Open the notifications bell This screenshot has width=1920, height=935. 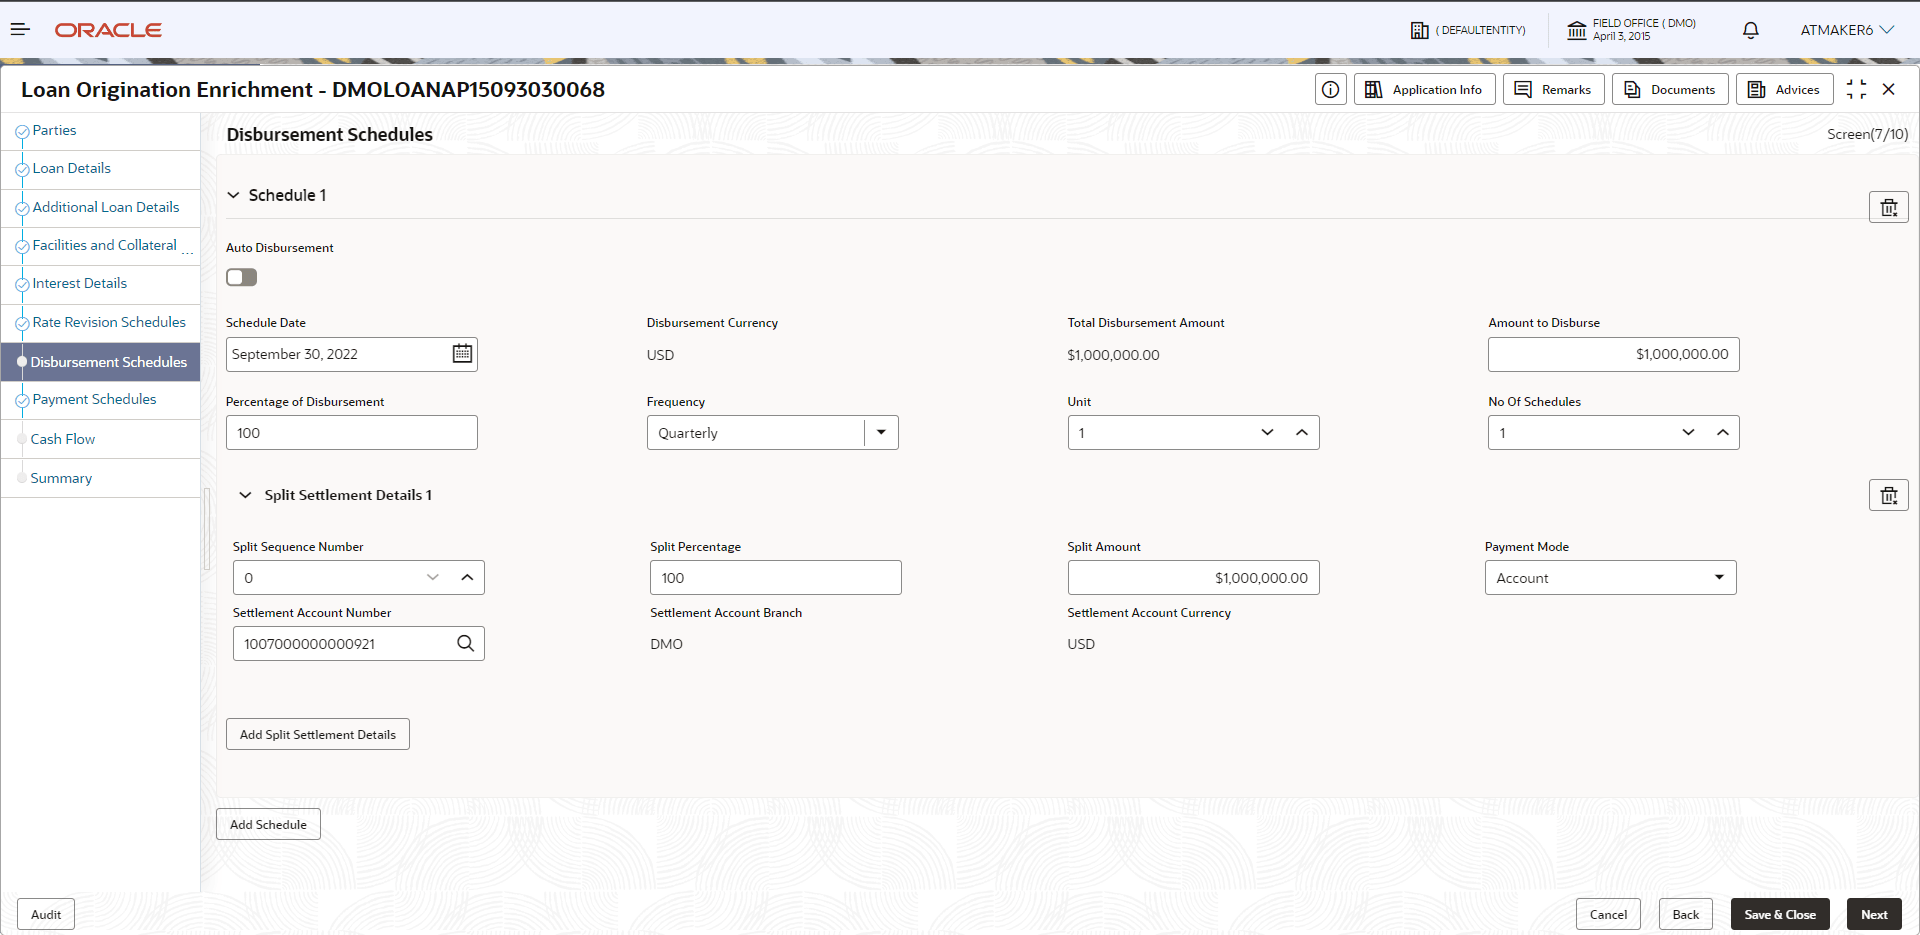click(1750, 30)
